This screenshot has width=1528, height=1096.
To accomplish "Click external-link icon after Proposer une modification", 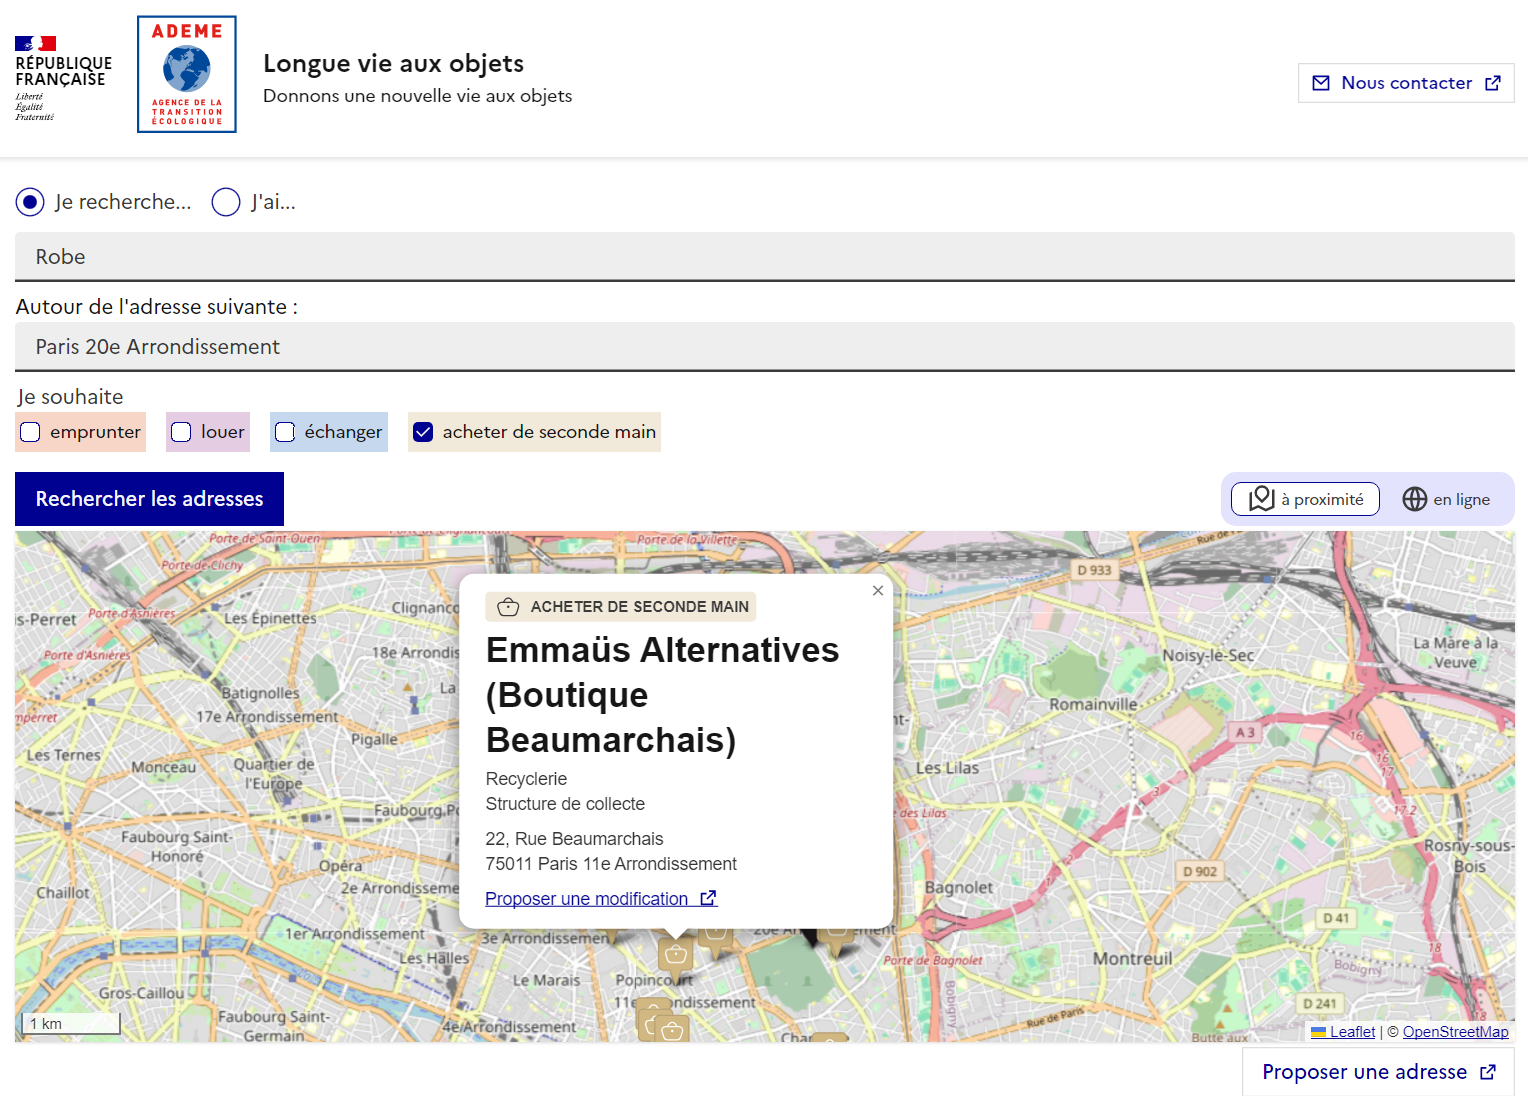I will click(x=708, y=898).
